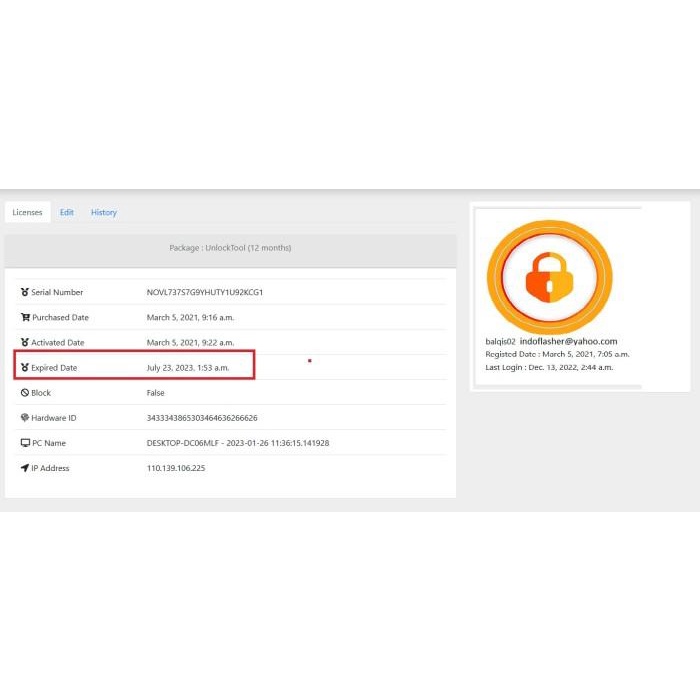This screenshot has height=700, width=700.
Task: Click the PC Name monitor icon
Action: 25,443
